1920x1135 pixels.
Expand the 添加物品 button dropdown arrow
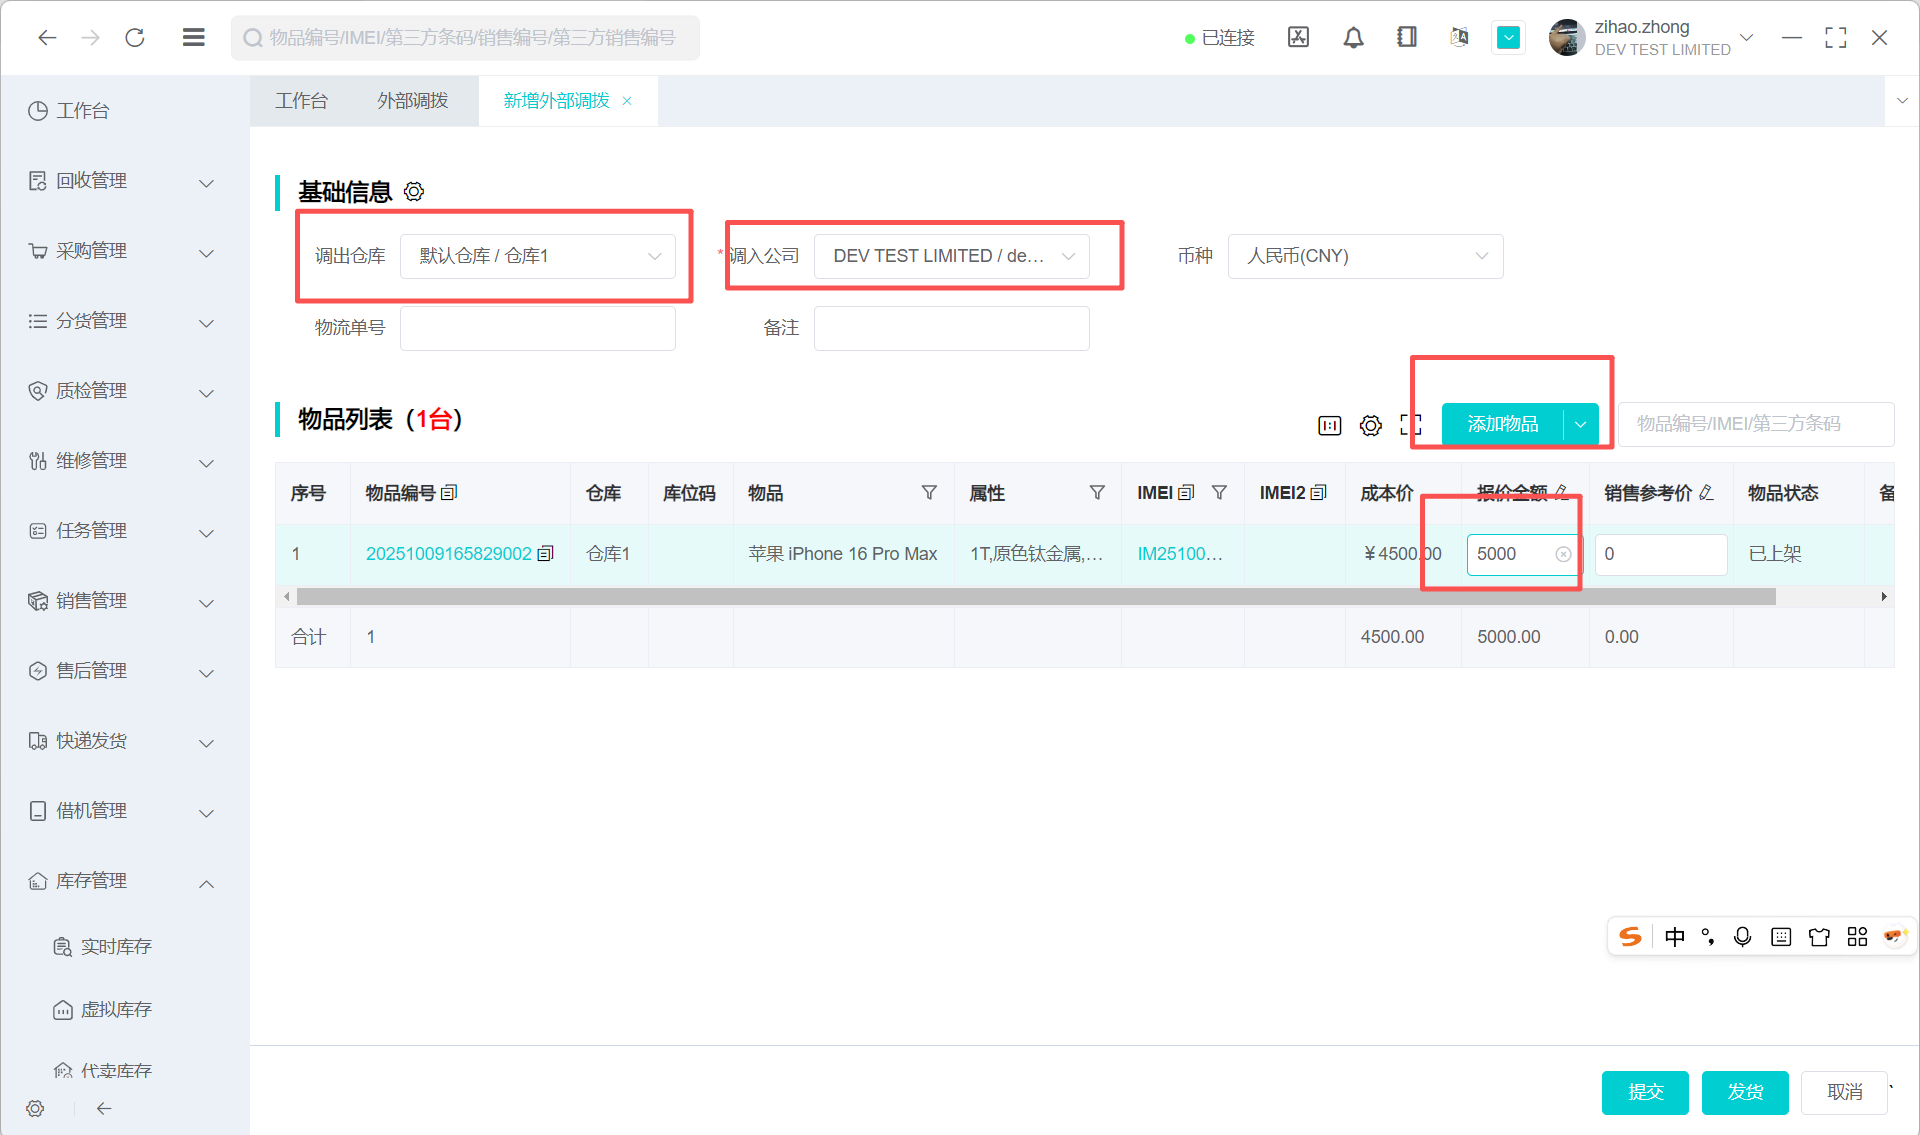click(1580, 424)
